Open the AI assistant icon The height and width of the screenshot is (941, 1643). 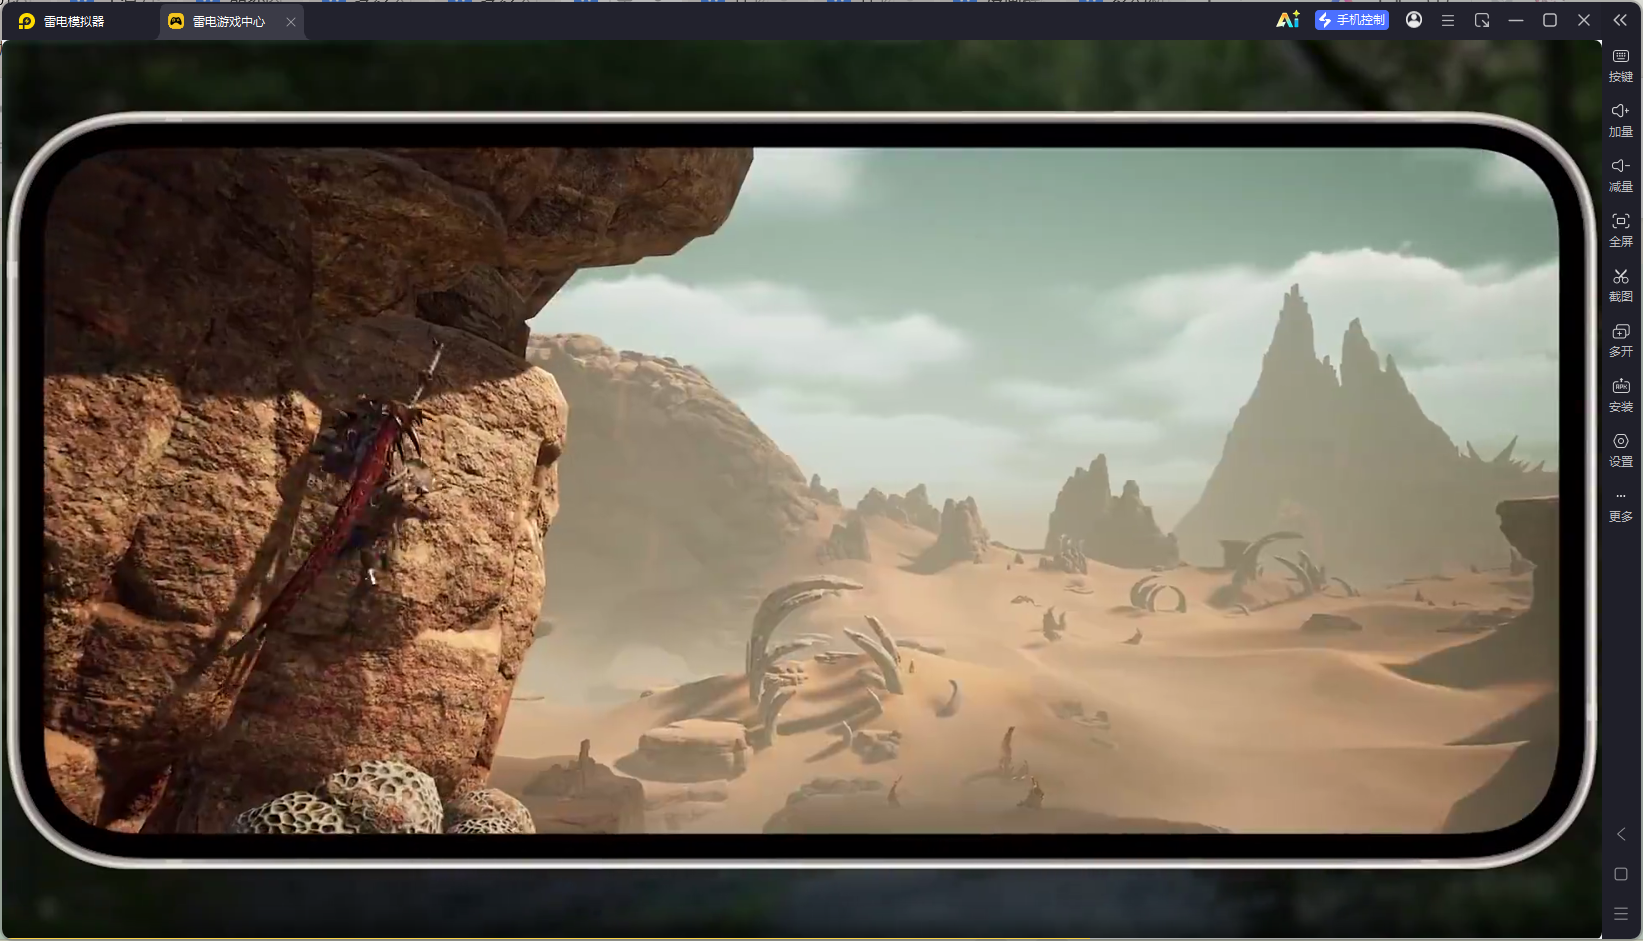pos(1288,20)
